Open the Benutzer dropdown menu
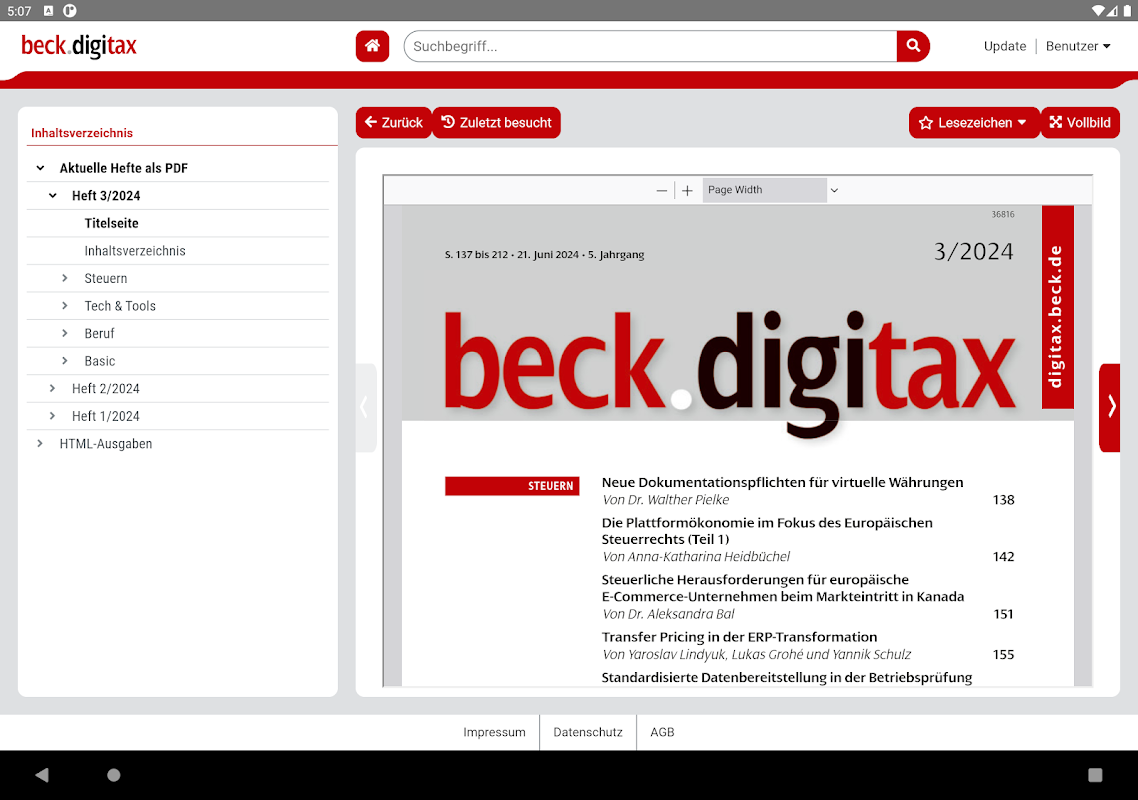 [x=1078, y=46]
